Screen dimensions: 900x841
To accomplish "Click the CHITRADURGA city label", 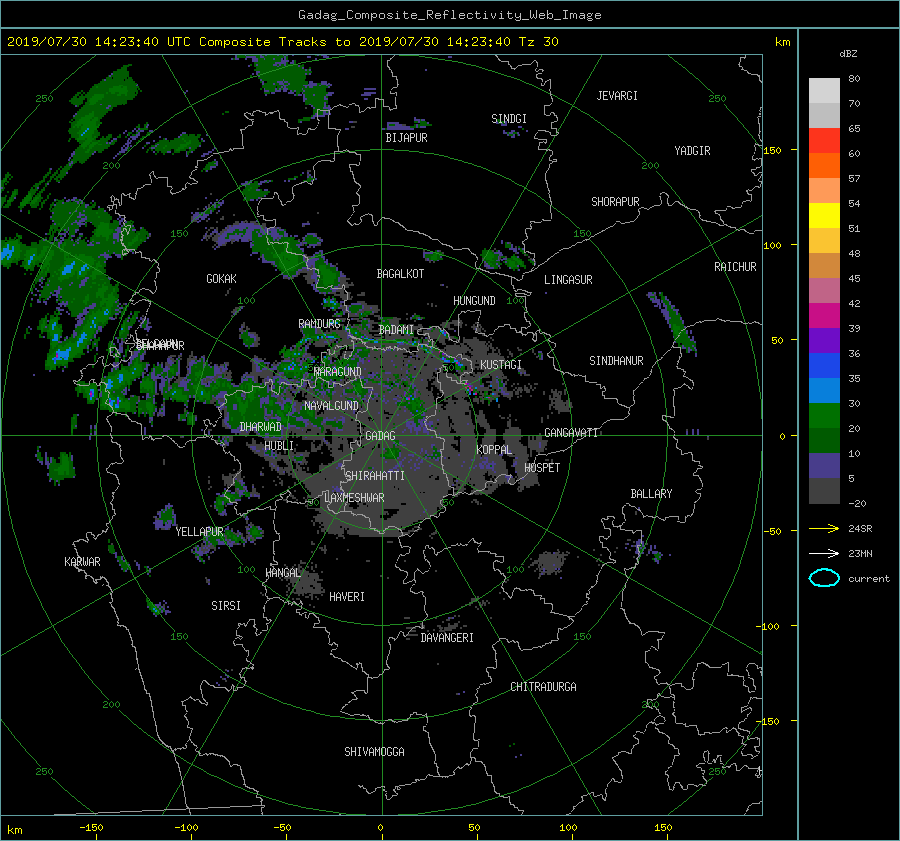I will pyautogui.click(x=544, y=687).
